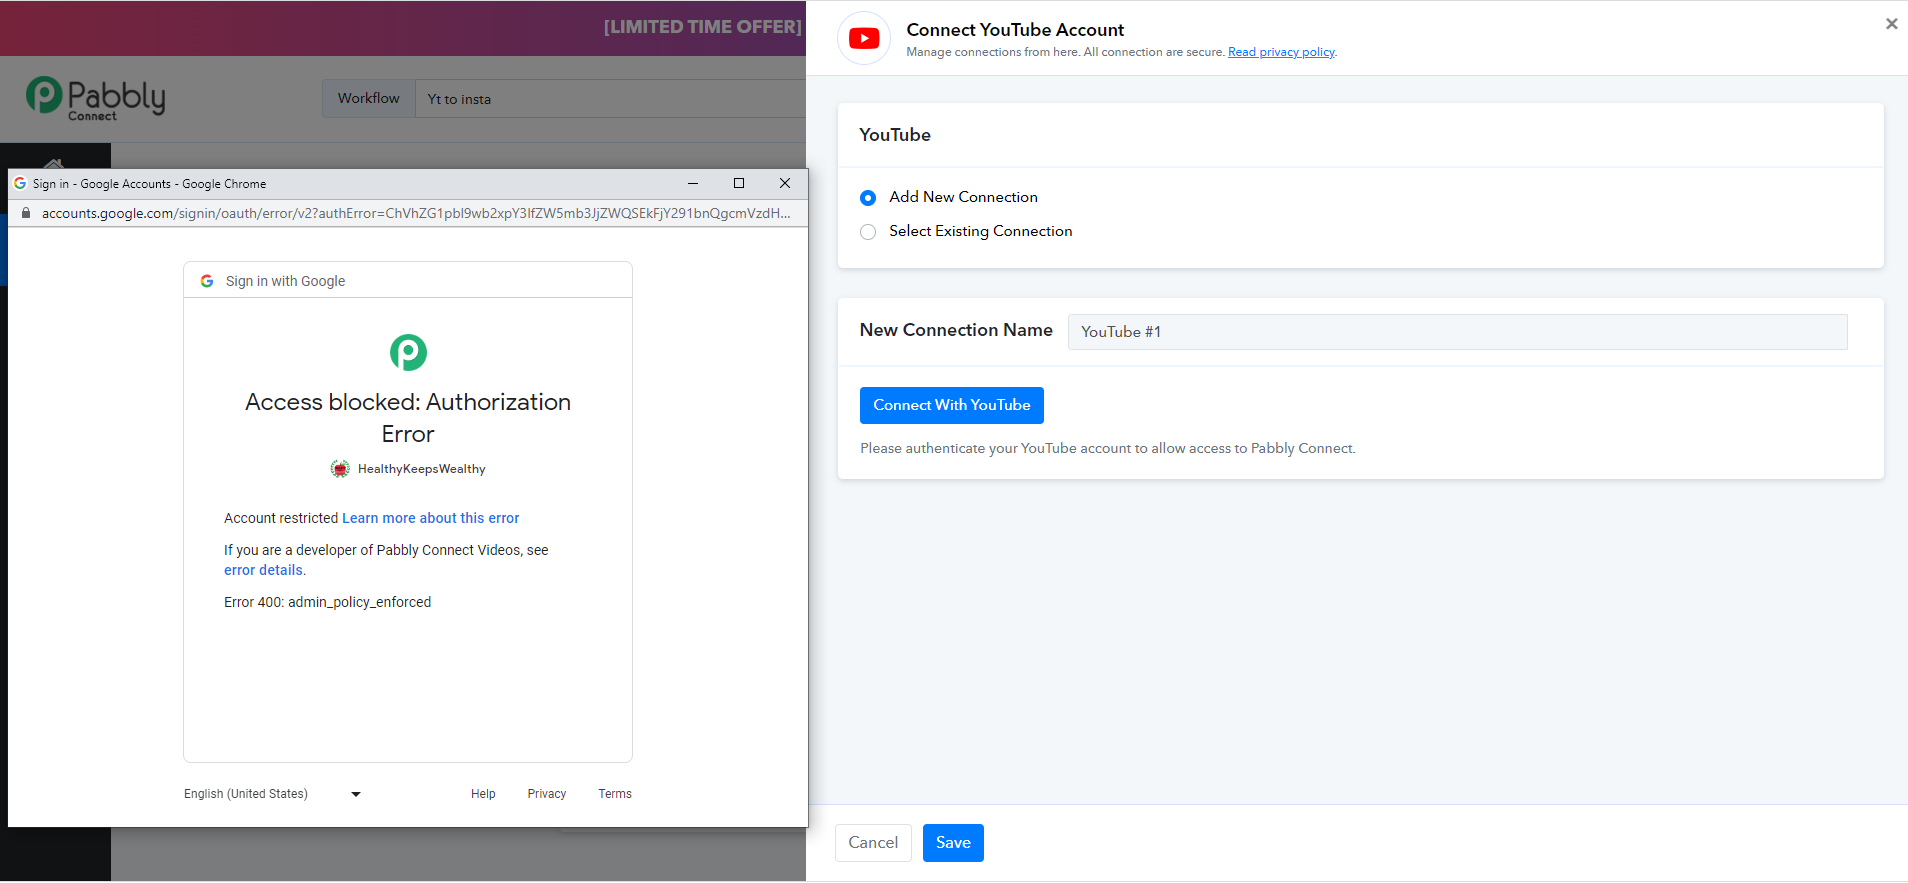Open the Read privacy policy link
Viewport: 1908px width, 883px height.
(x=1281, y=52)
